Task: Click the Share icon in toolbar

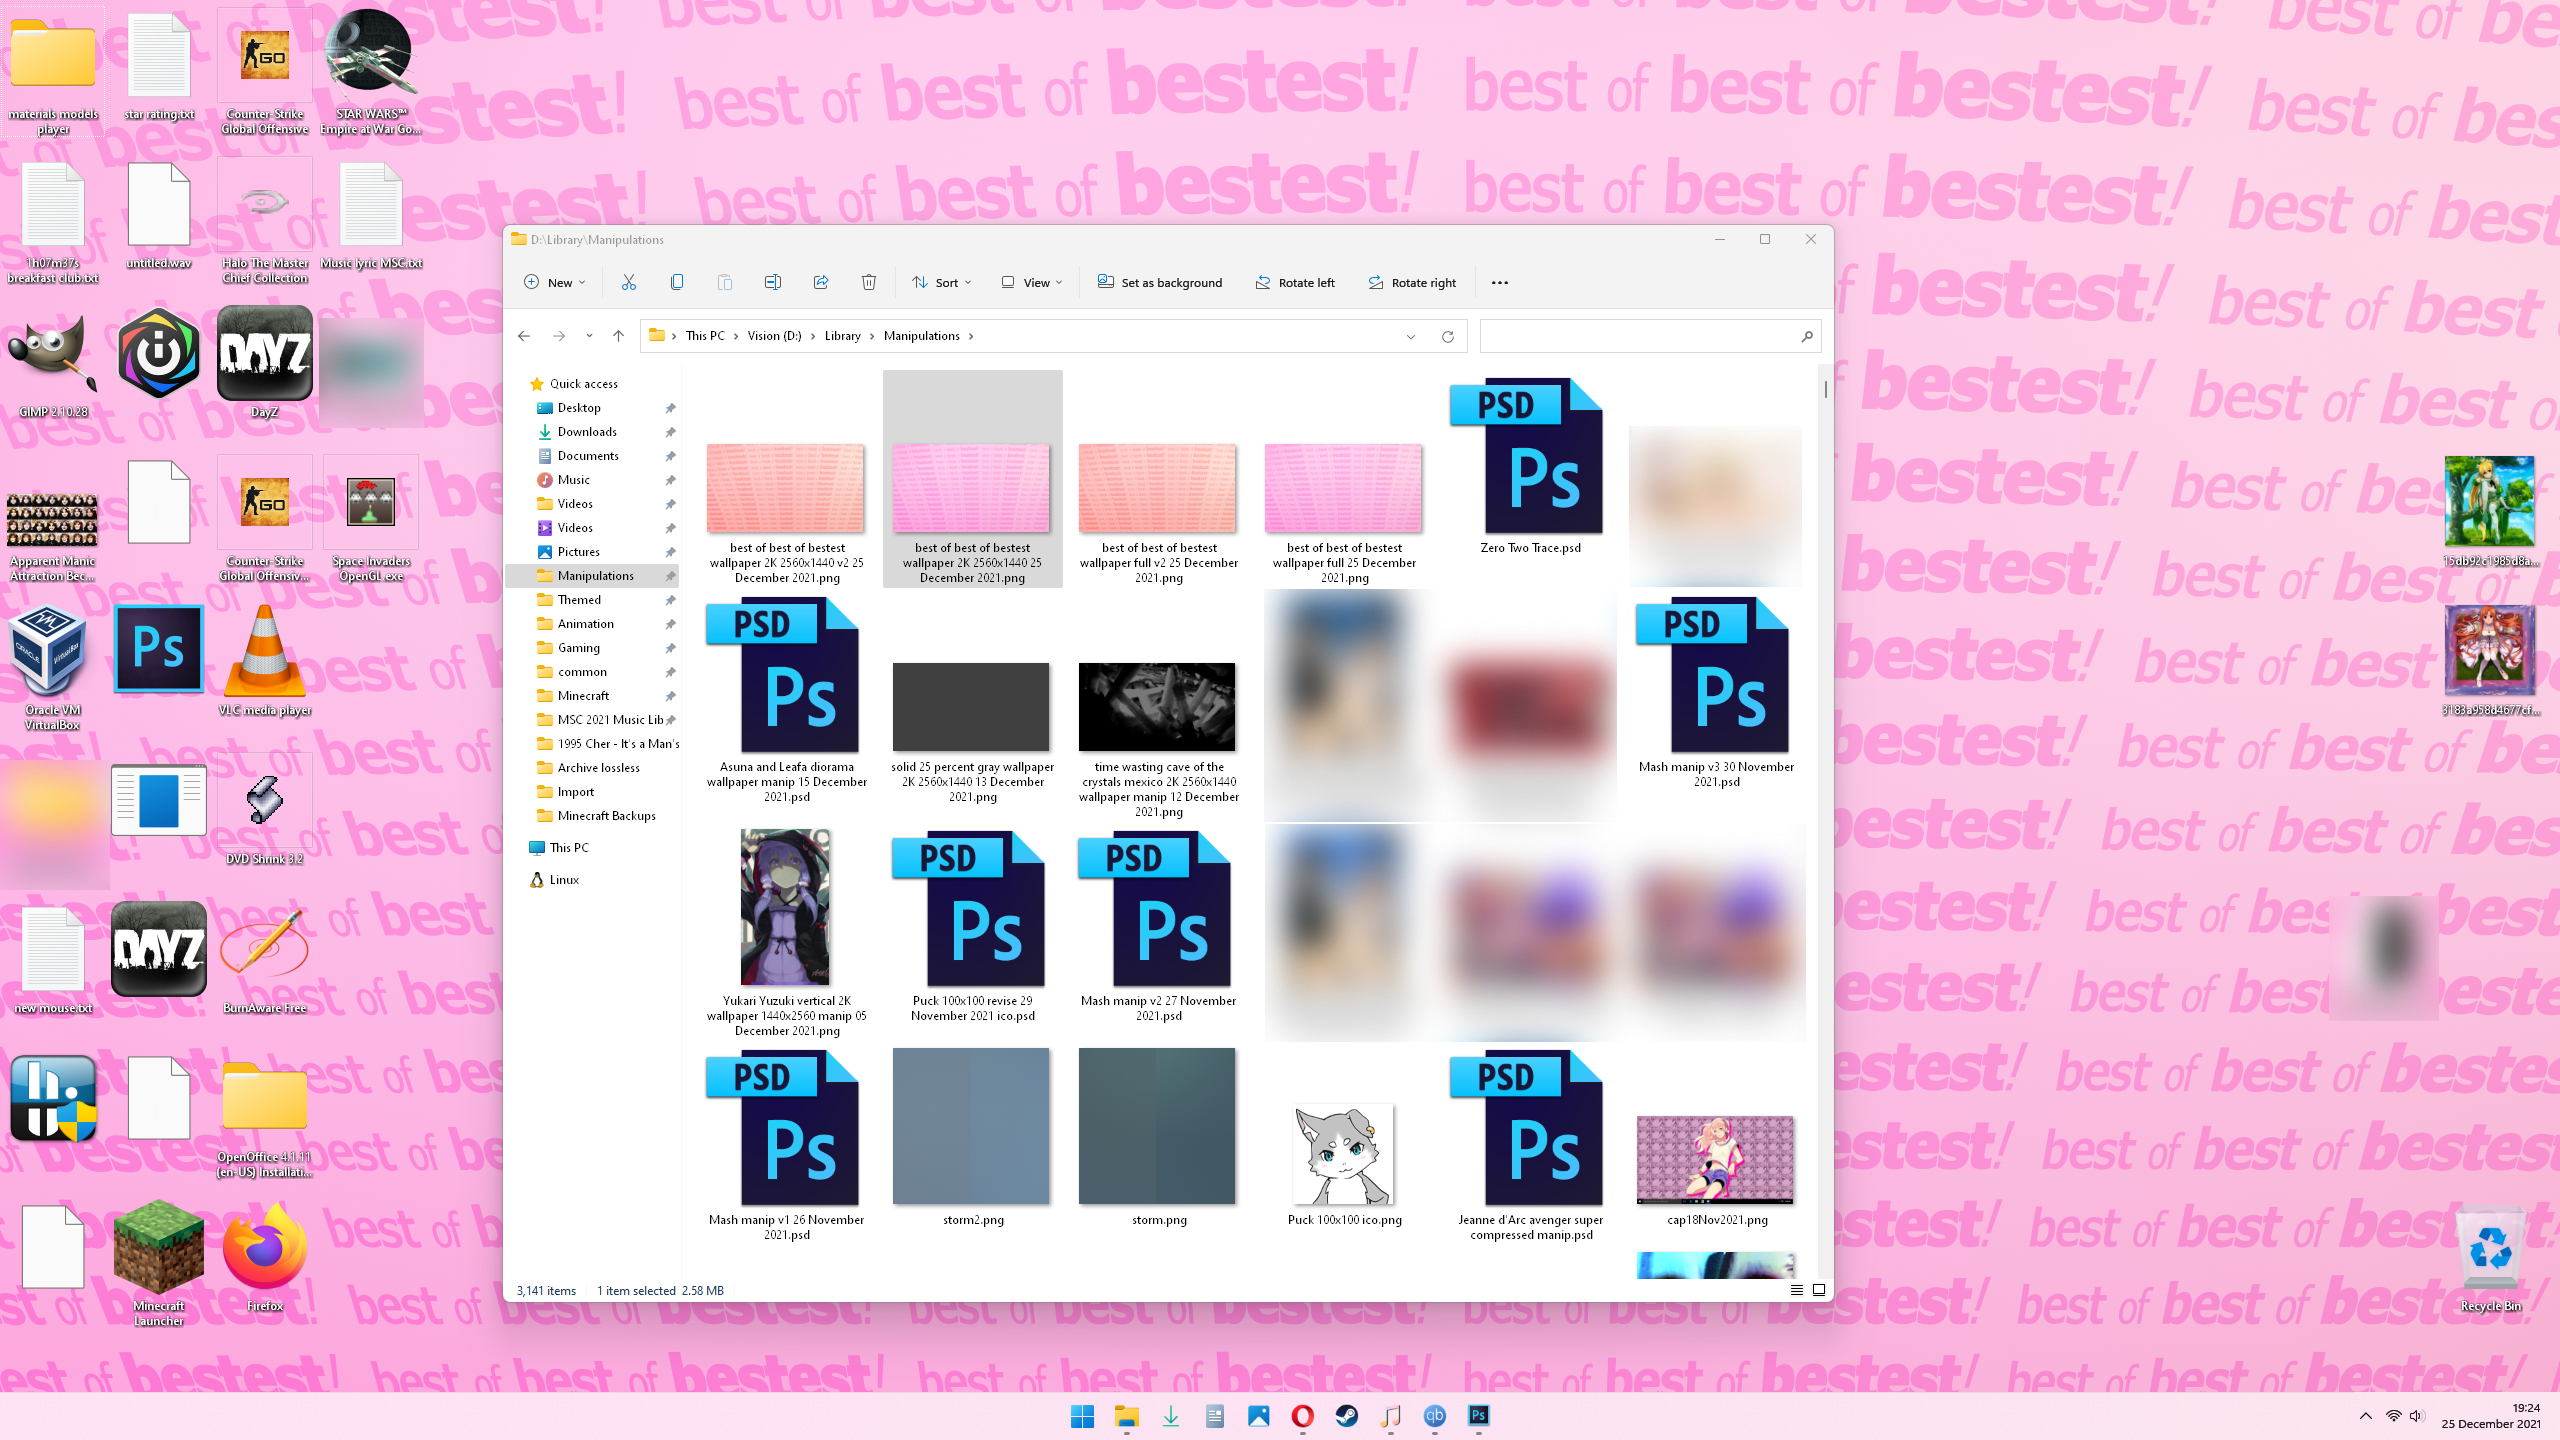Action: (821, 282)
